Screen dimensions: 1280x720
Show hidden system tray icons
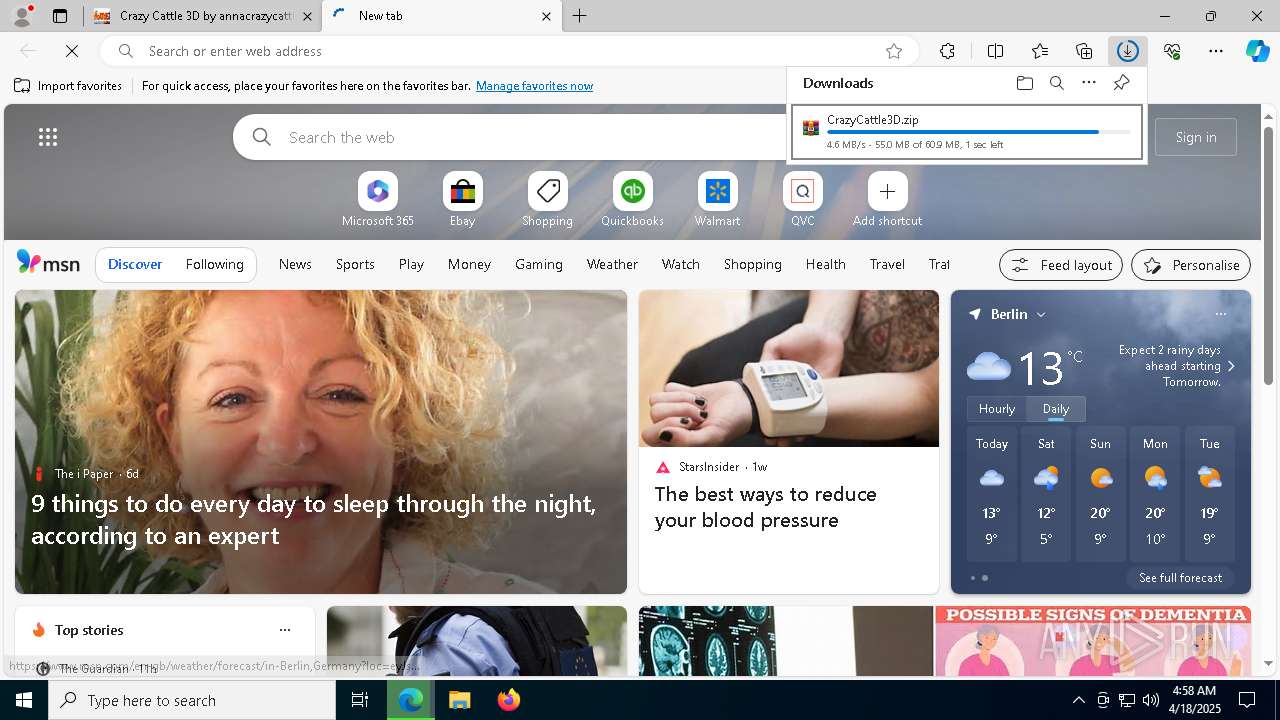(x=1078, y=700)
